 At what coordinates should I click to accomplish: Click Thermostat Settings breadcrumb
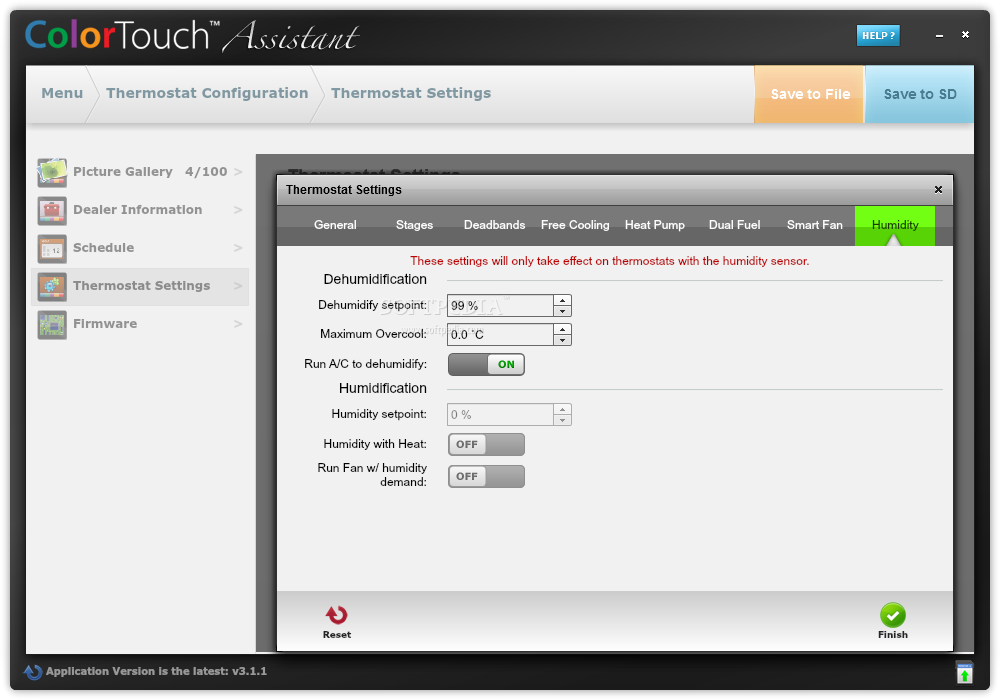click(411, 93)
